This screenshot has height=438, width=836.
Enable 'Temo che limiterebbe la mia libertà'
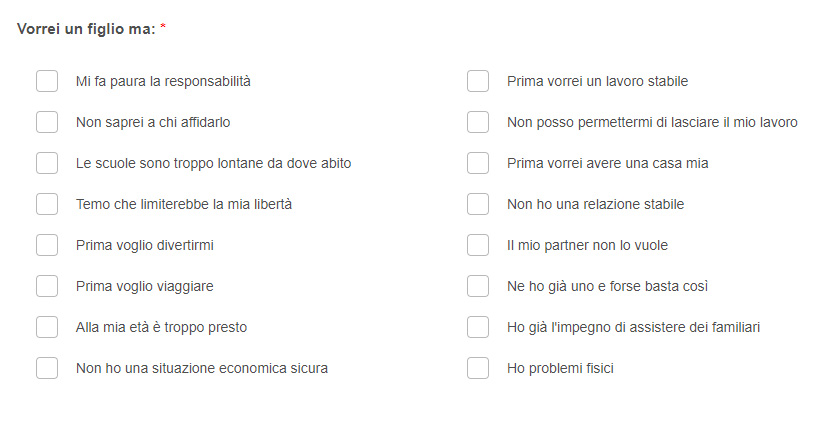coord(47,204)
